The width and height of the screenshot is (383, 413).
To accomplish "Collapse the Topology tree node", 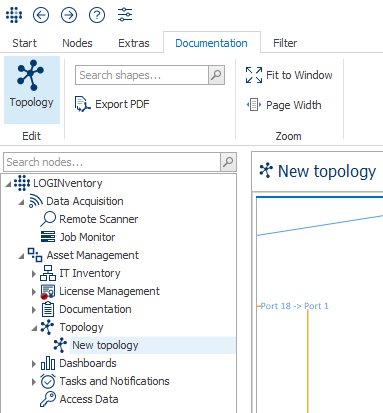I will 34,328.
